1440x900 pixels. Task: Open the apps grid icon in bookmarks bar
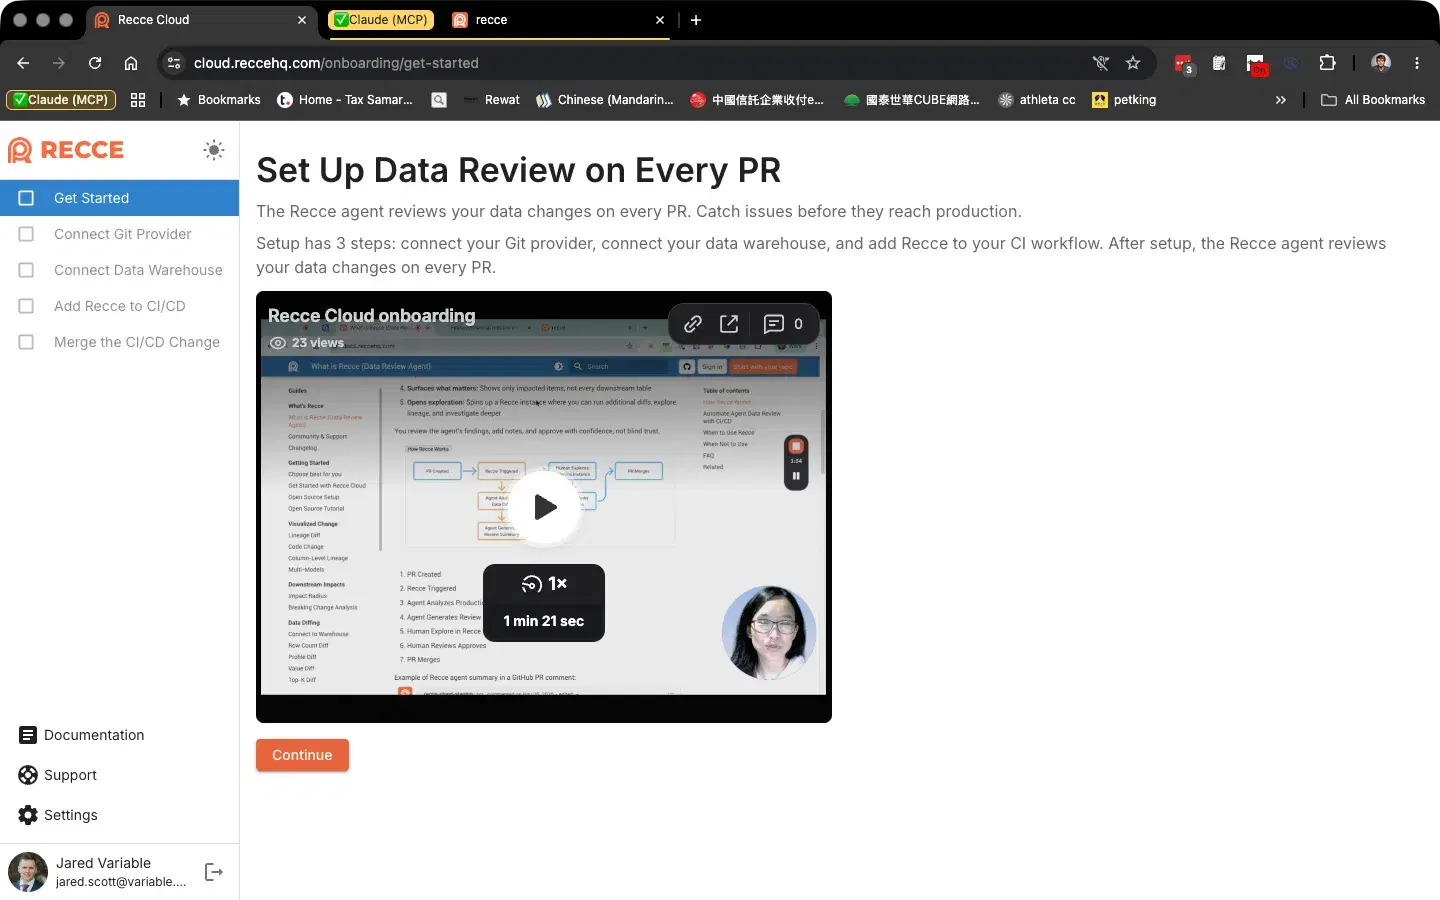[x=138, y=100]
